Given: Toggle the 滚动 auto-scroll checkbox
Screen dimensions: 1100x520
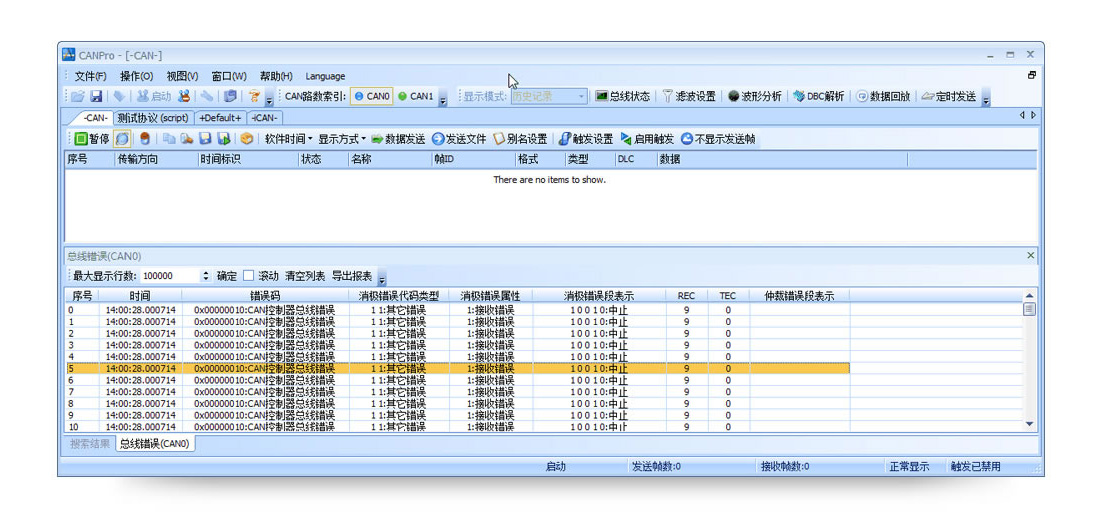Looking at the screenshot, I should click(249, 276).
